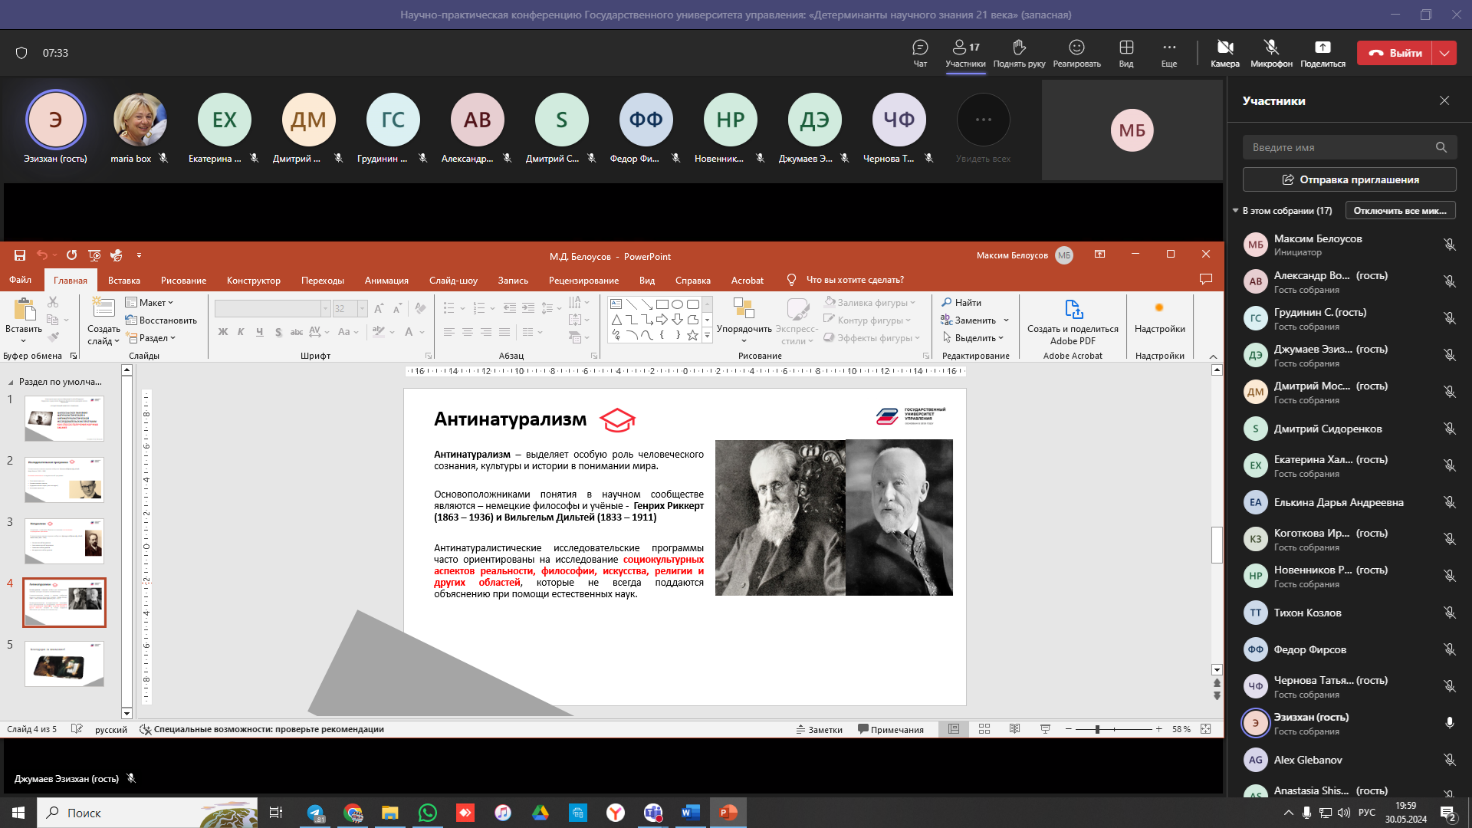
Task: Start slideshow from beginning quick access icon
Action: coord(94,255)
